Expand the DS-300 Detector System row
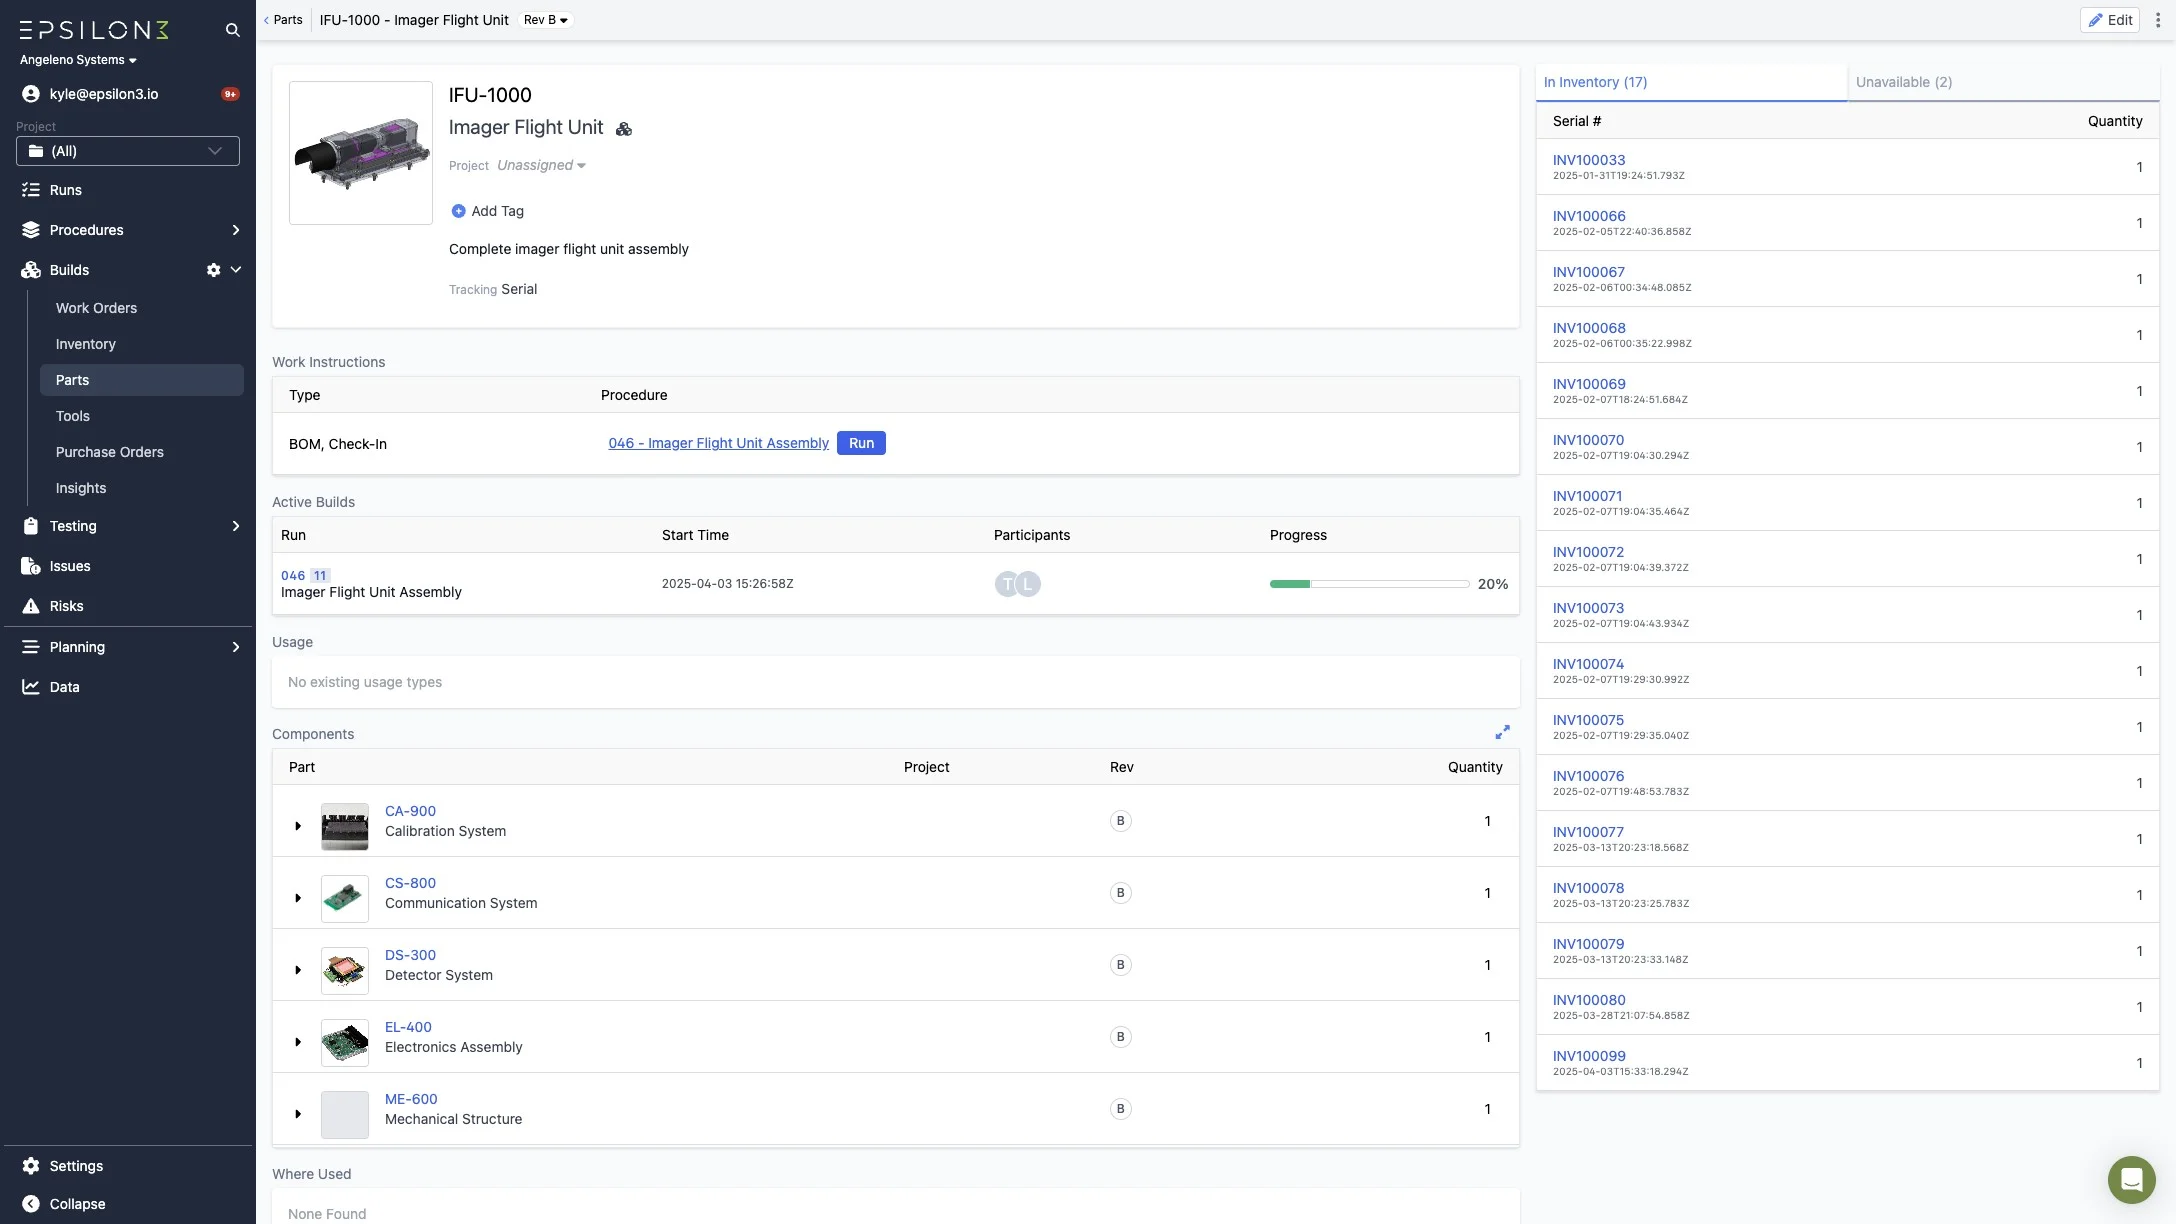This screenshot has height=1224, width=2176. click(x=298, y=970)
